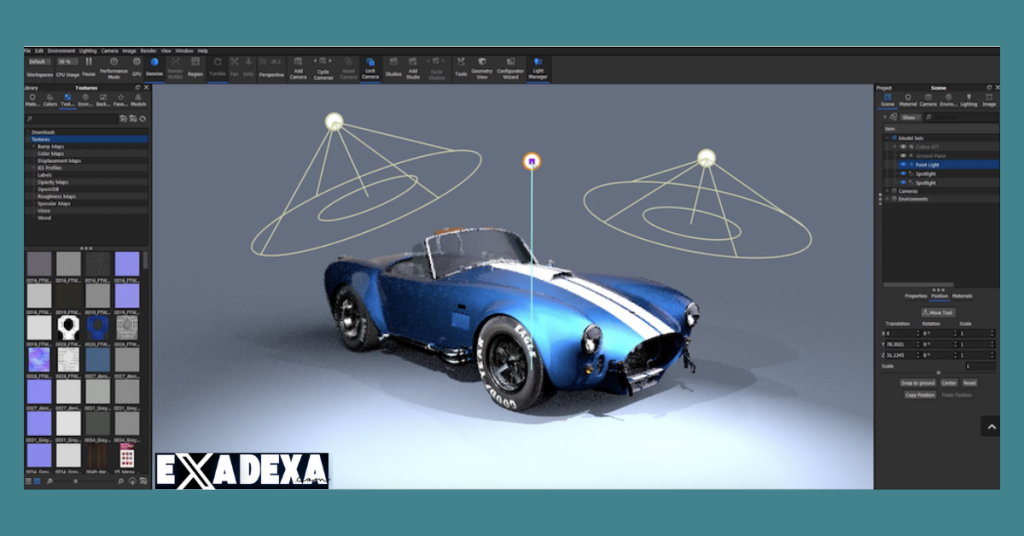The image size is (1024, 536).
Task: Toggle Lock Camera
Action: point(370,68)
